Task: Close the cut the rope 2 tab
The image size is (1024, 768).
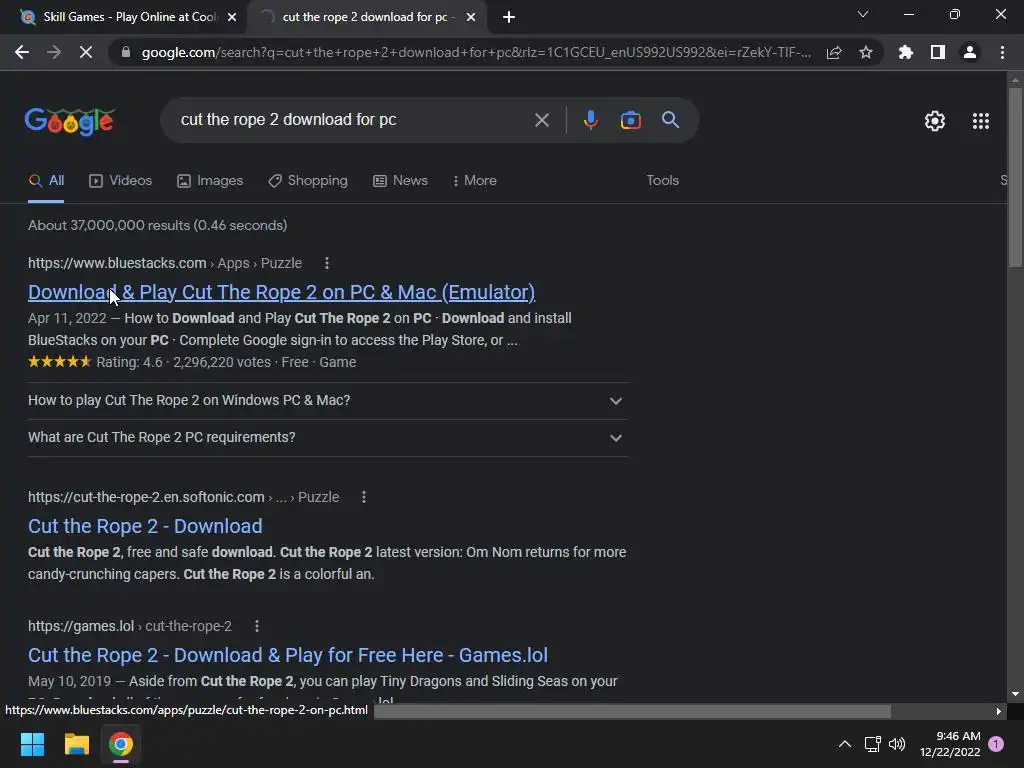Action: [471, 17]
